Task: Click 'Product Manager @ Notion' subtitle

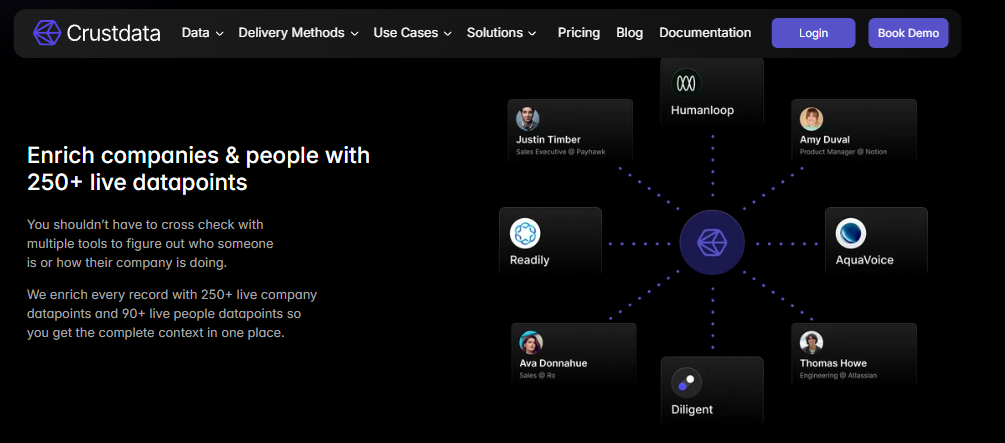Action: click(843, 152)
